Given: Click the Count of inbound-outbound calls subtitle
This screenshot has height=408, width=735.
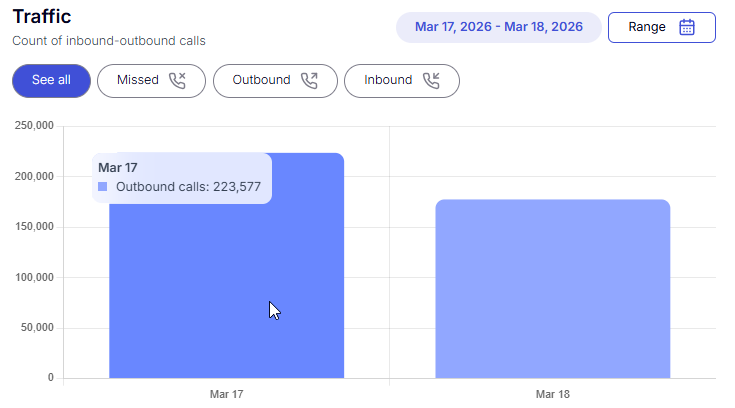Looking at the screenshot, I should click(108, 41).
